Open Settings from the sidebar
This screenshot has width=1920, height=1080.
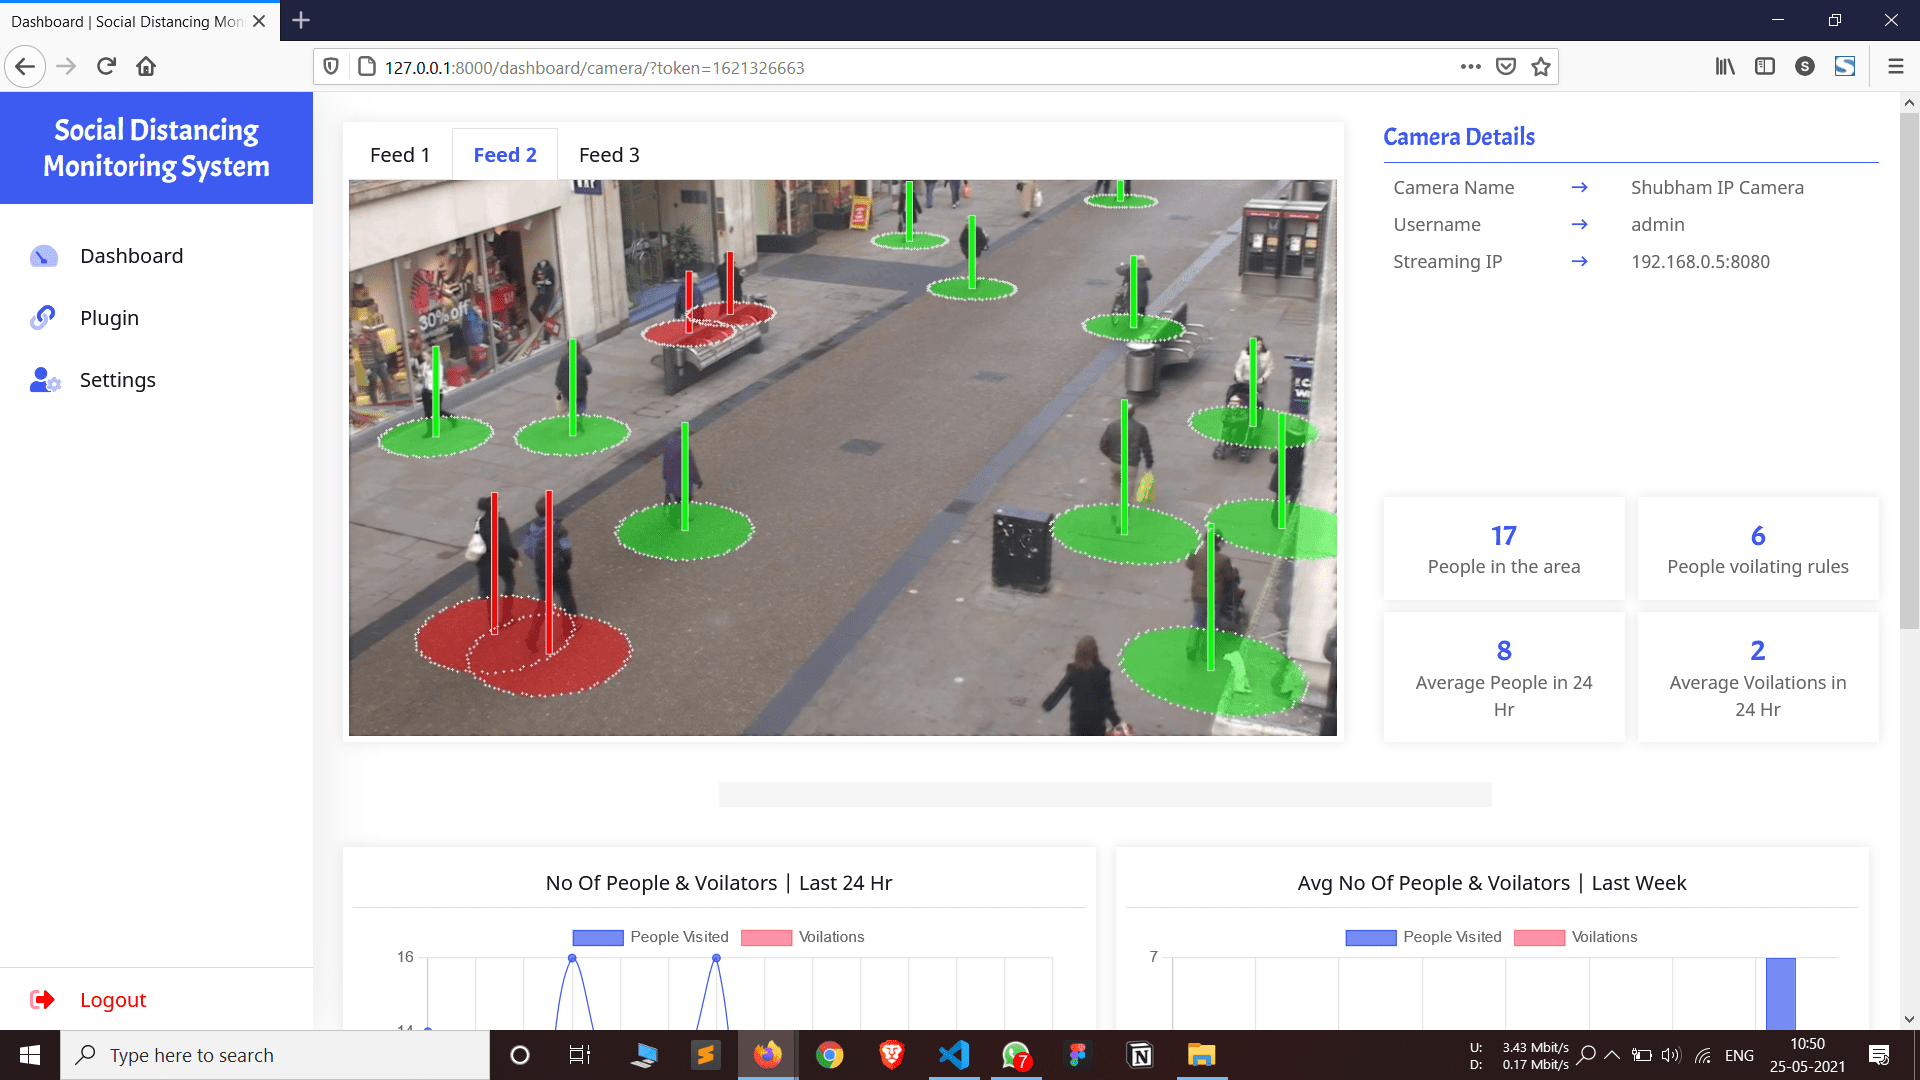coord(117,380)
